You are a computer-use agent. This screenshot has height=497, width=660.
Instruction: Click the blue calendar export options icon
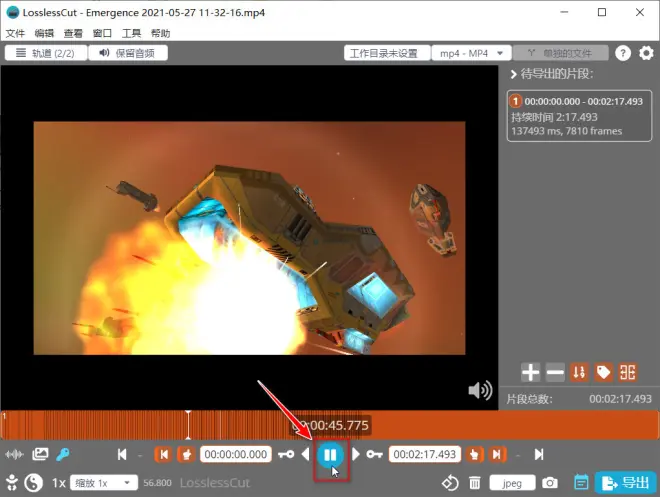tap(581, 482)
